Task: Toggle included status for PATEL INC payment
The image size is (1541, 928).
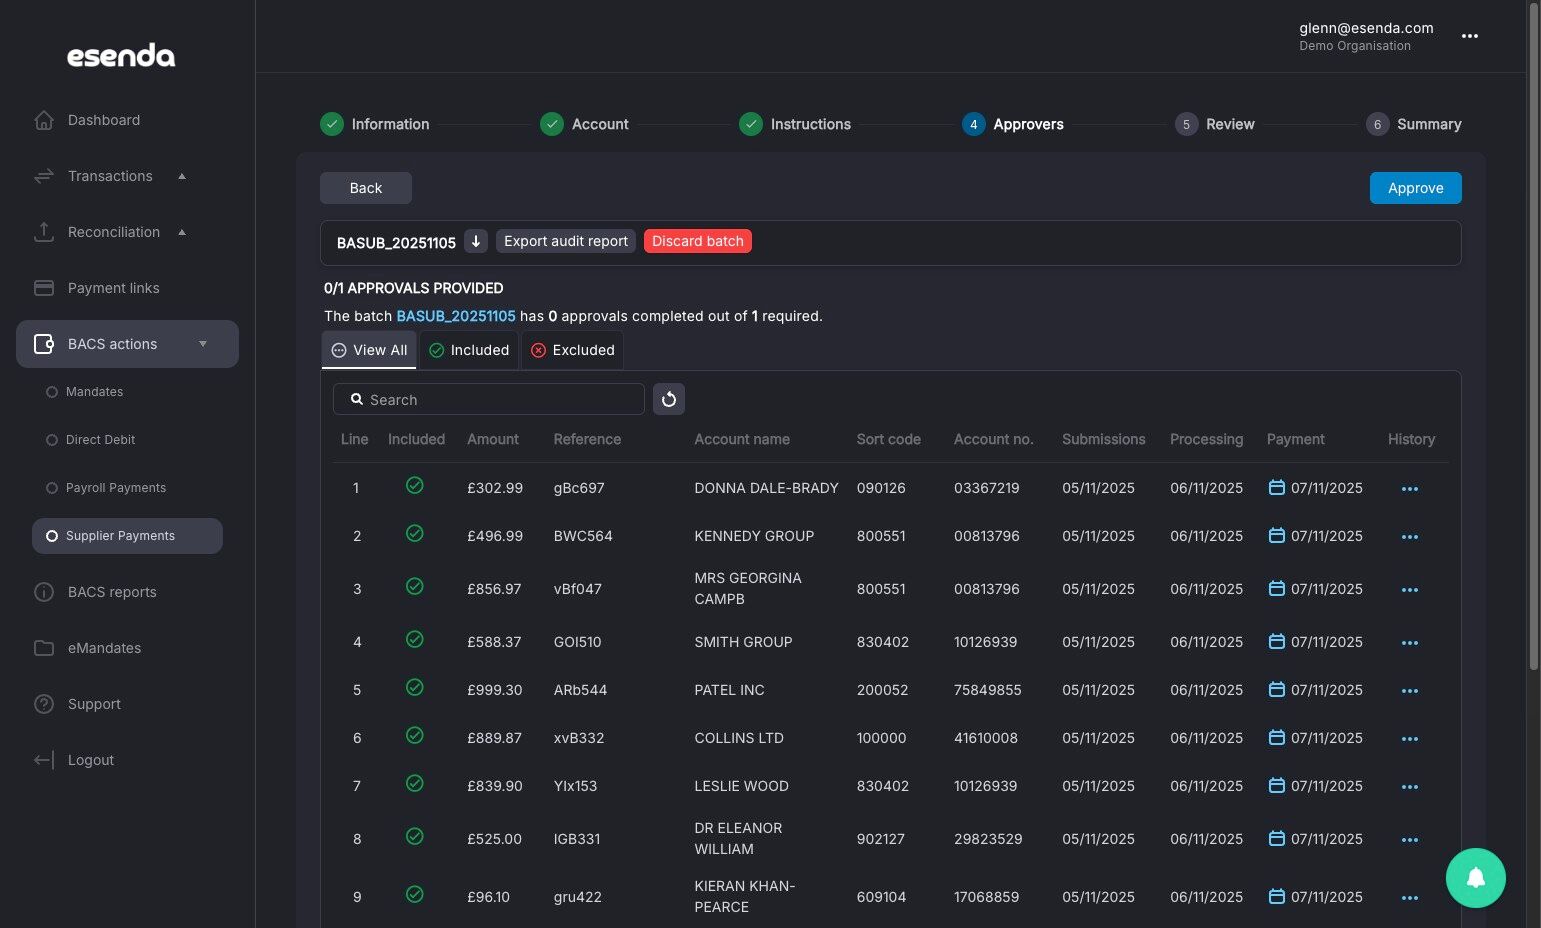Action: [415, 687]
